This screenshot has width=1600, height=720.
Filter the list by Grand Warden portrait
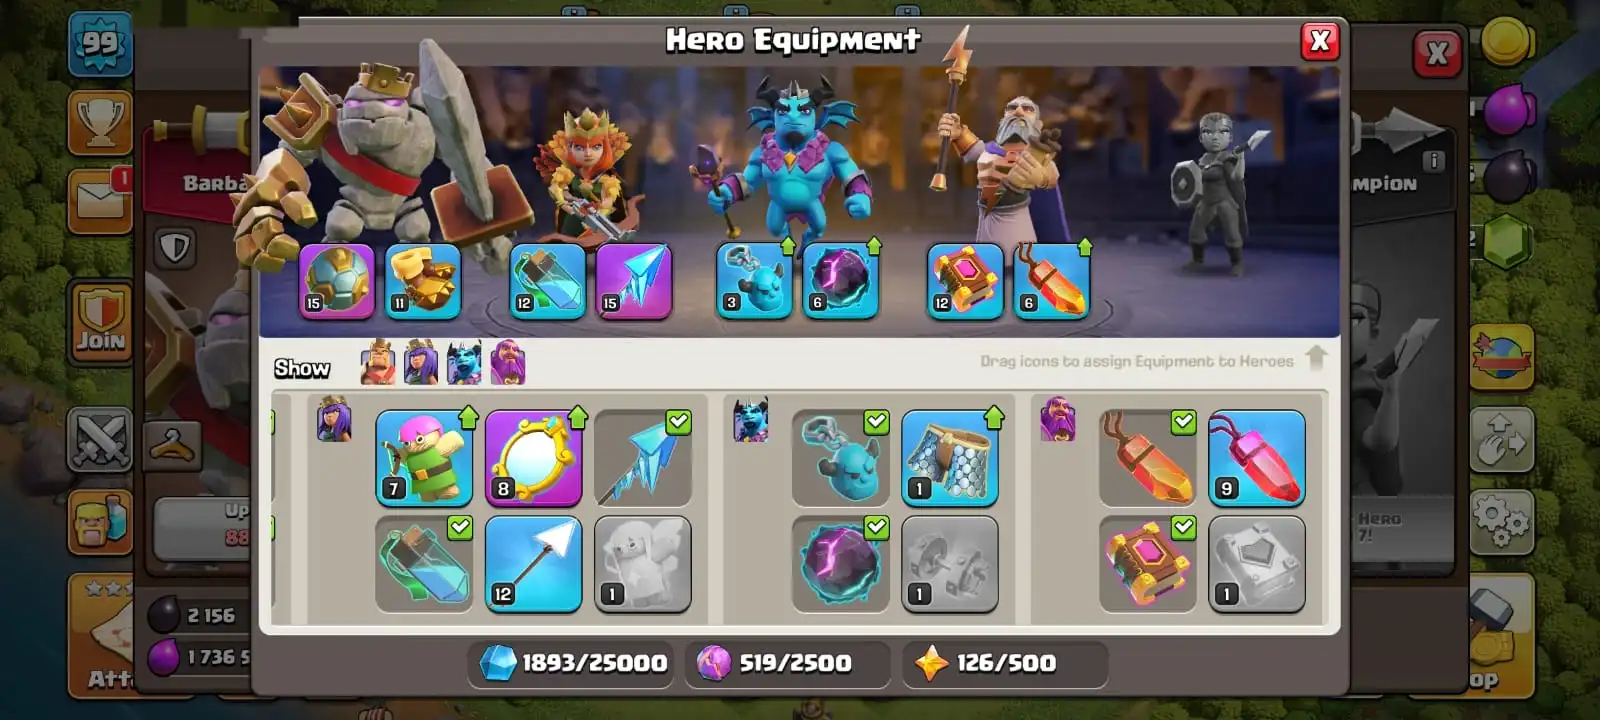pyautogui.click(x=508, y=362)
